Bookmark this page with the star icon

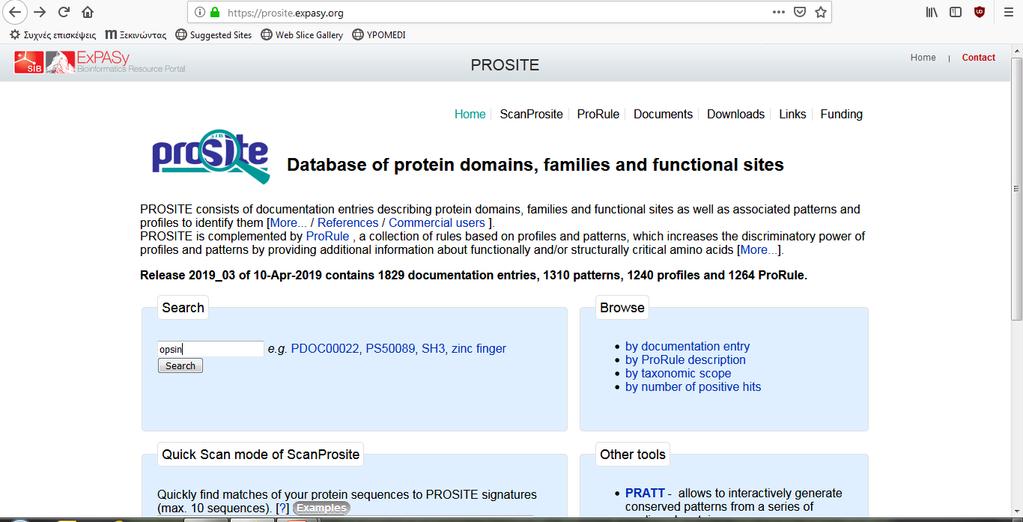[x=821, y=12]
